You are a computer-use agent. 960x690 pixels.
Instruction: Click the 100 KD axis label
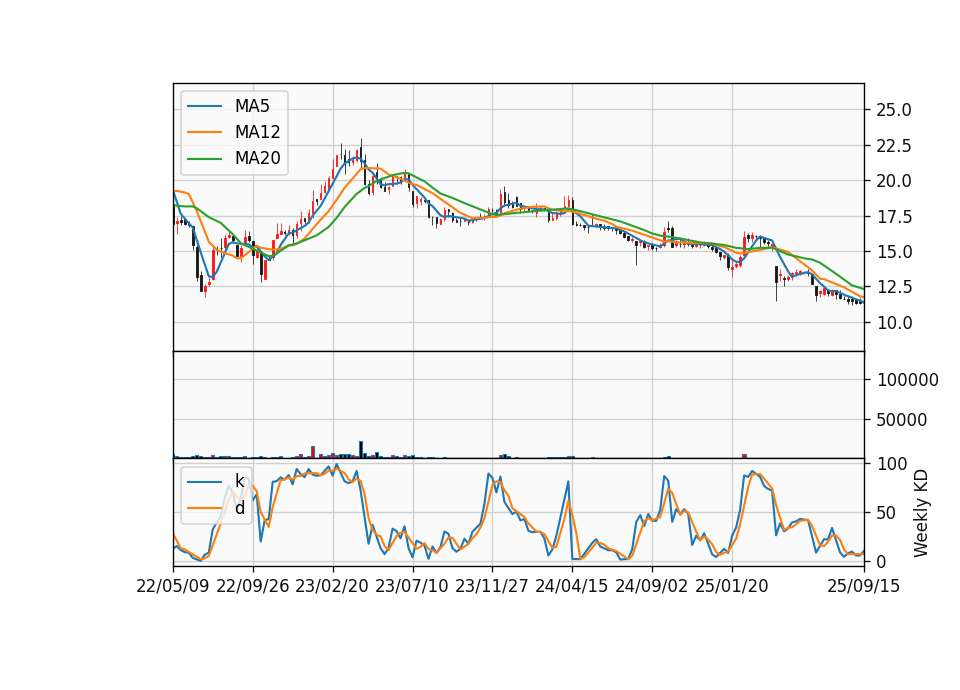click(x=892, y=464)
